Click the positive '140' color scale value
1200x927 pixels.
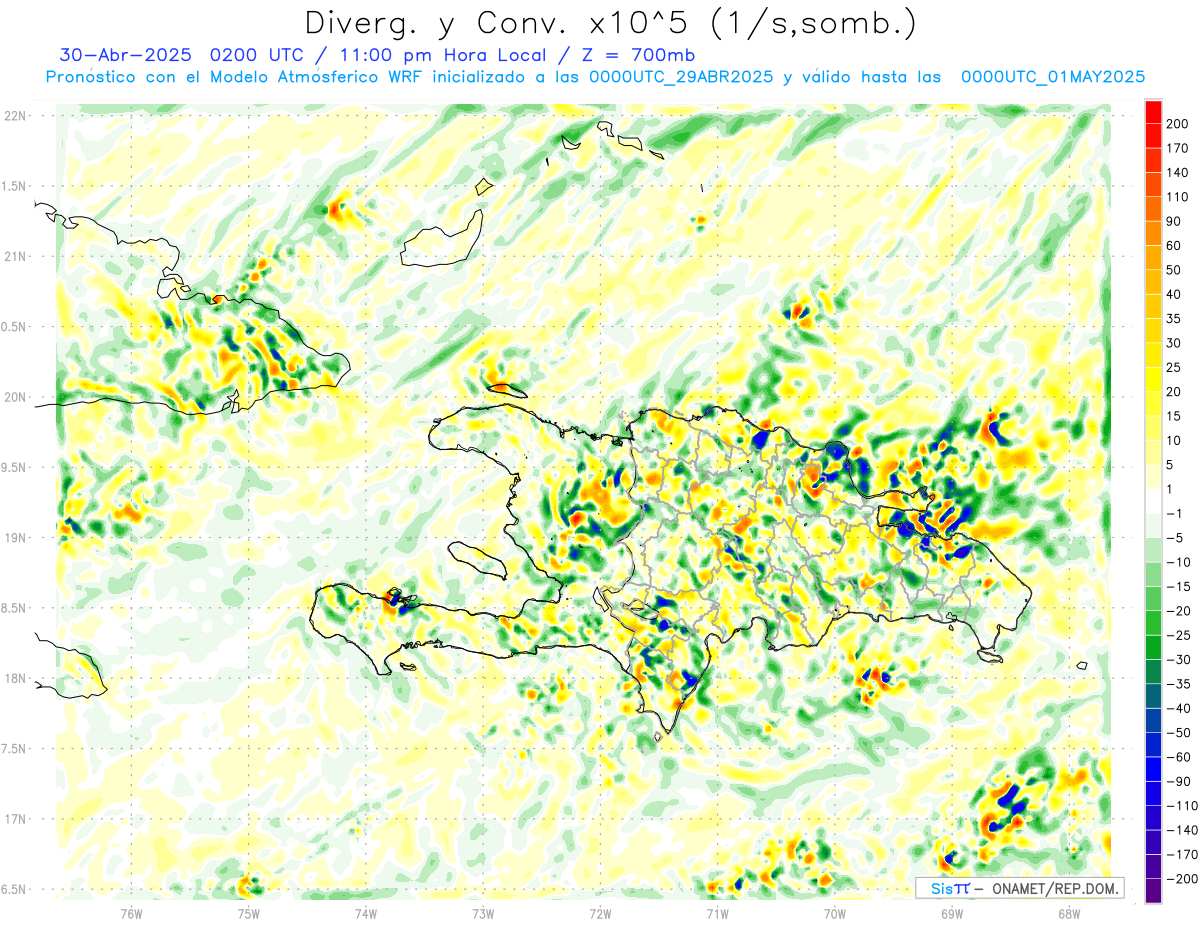[x=1179, y=172]
